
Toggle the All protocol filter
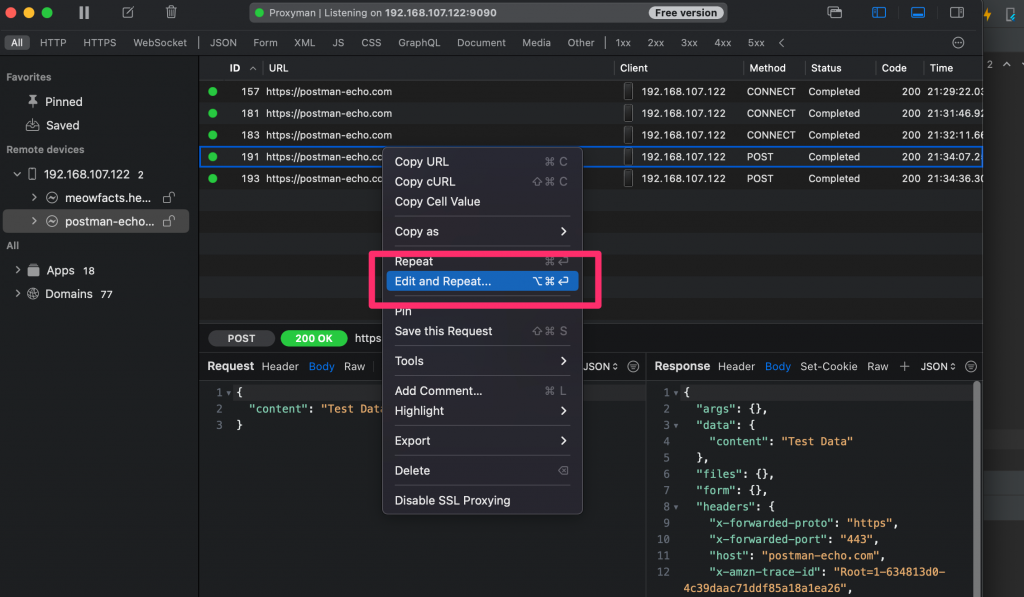pos(17,43)
